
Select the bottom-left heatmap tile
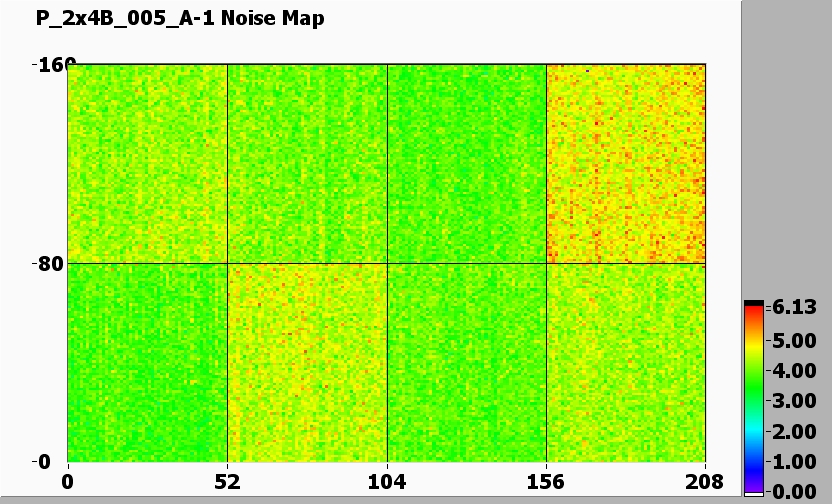(x=147, y=362)
